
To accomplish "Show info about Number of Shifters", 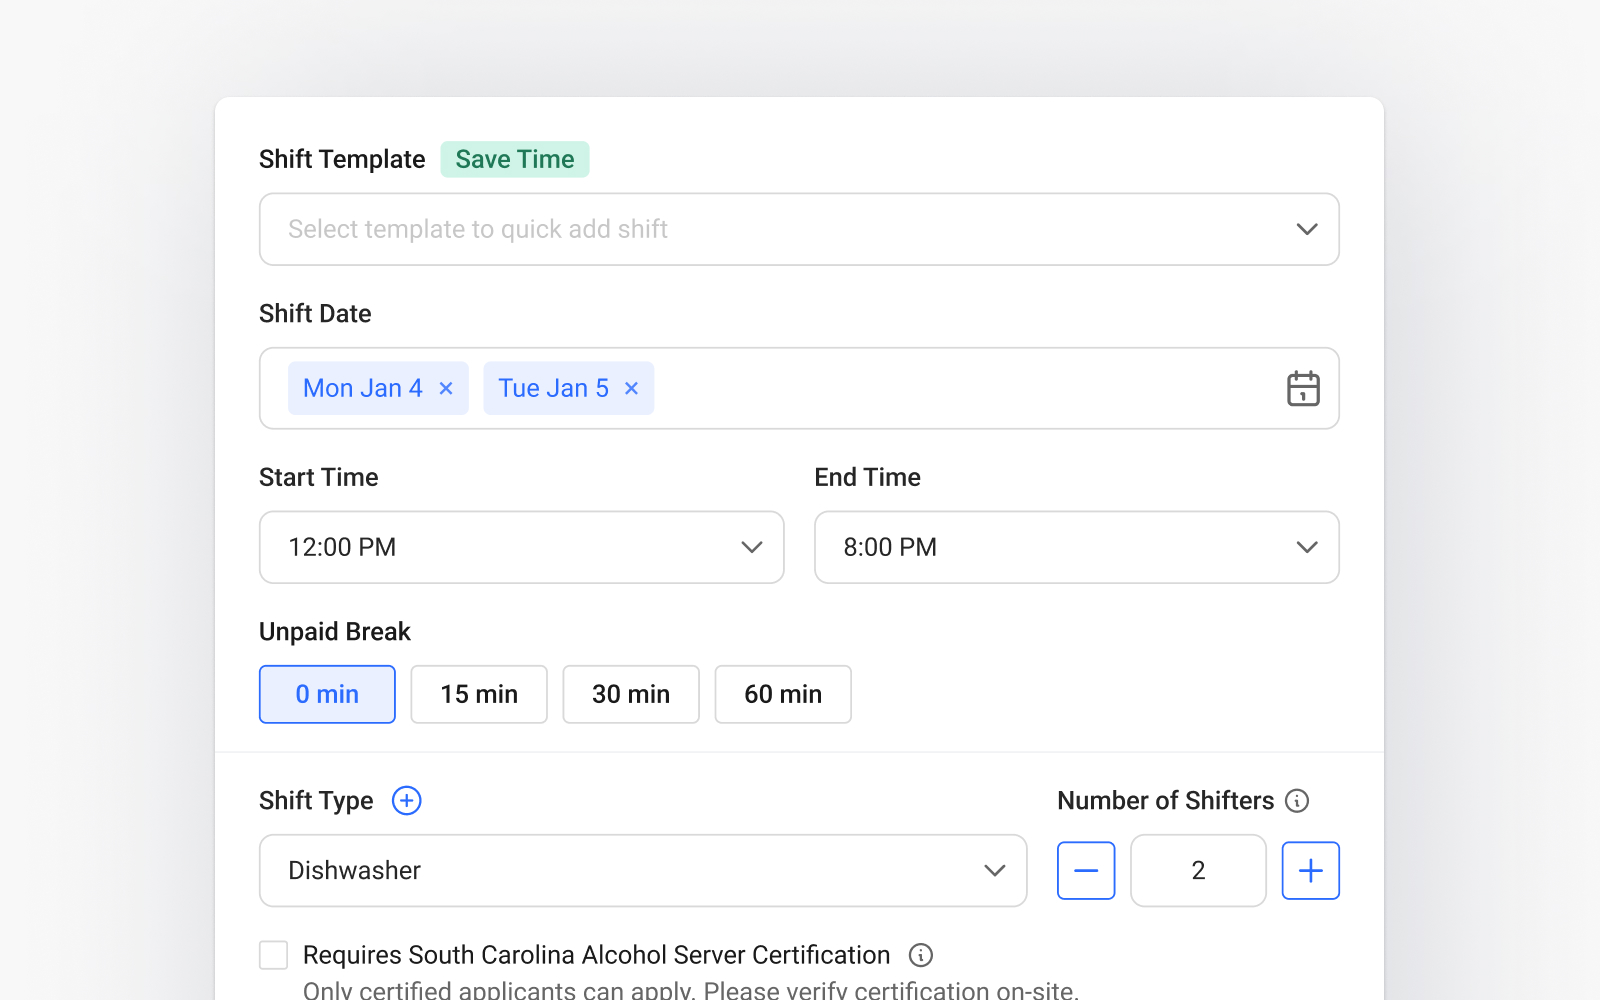I will (x=1297, y=800).
